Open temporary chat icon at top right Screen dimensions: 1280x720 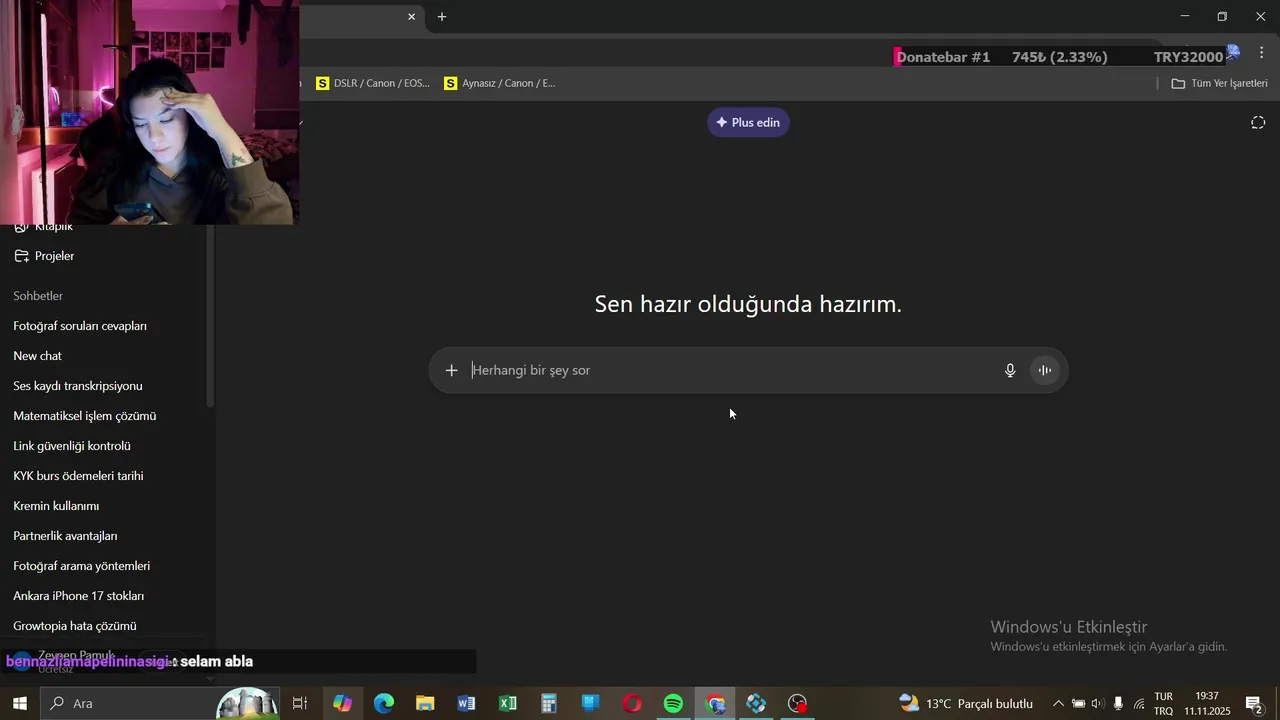[1258, 122]
